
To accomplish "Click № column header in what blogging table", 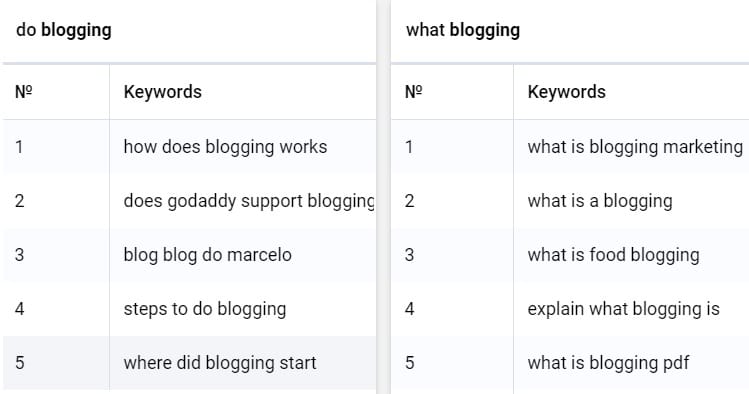I will pyautogui.click(x=413, y=92).
